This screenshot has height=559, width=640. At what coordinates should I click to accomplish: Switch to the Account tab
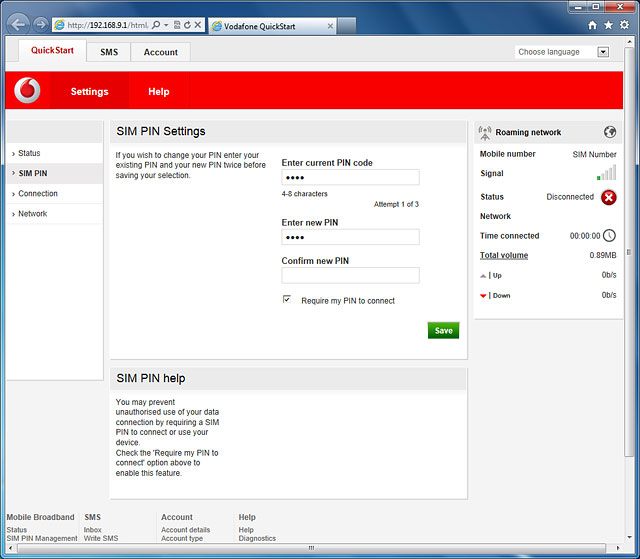pos(160,52)
